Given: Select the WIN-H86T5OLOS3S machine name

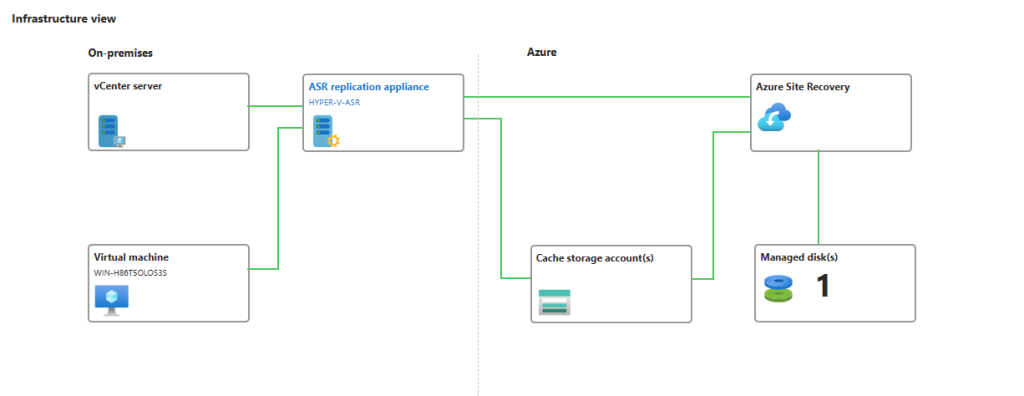Looking at the screenshot, I should point(131,272).
